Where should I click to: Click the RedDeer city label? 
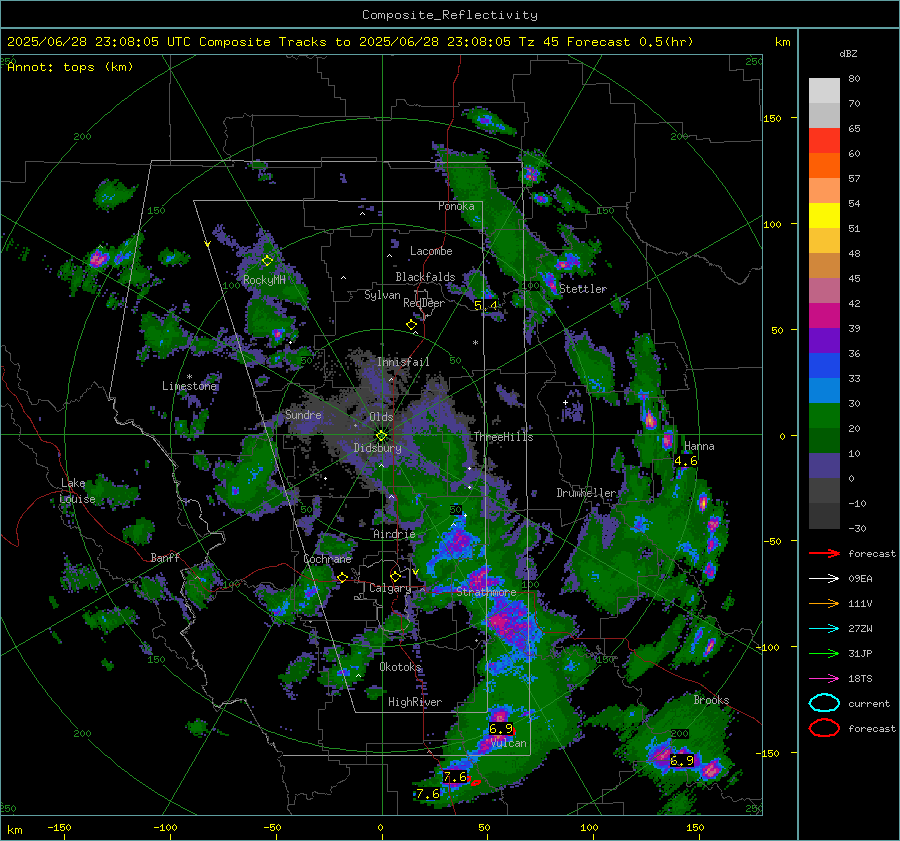coord(424,303)
